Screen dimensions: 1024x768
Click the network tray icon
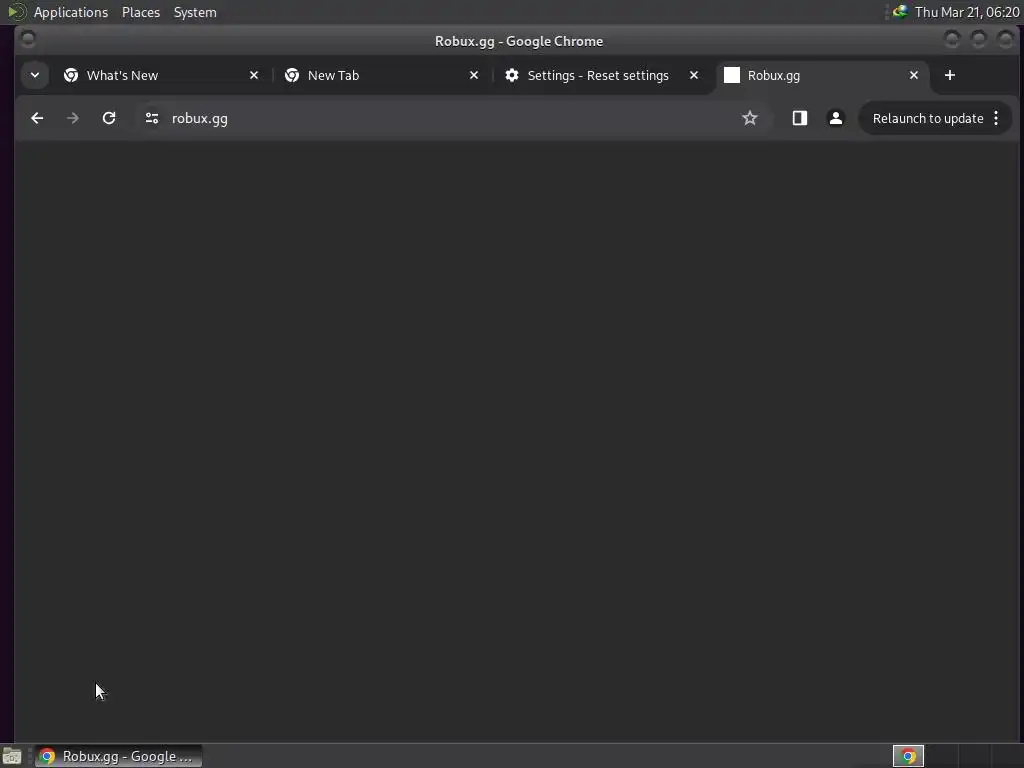tap(900, 12)
